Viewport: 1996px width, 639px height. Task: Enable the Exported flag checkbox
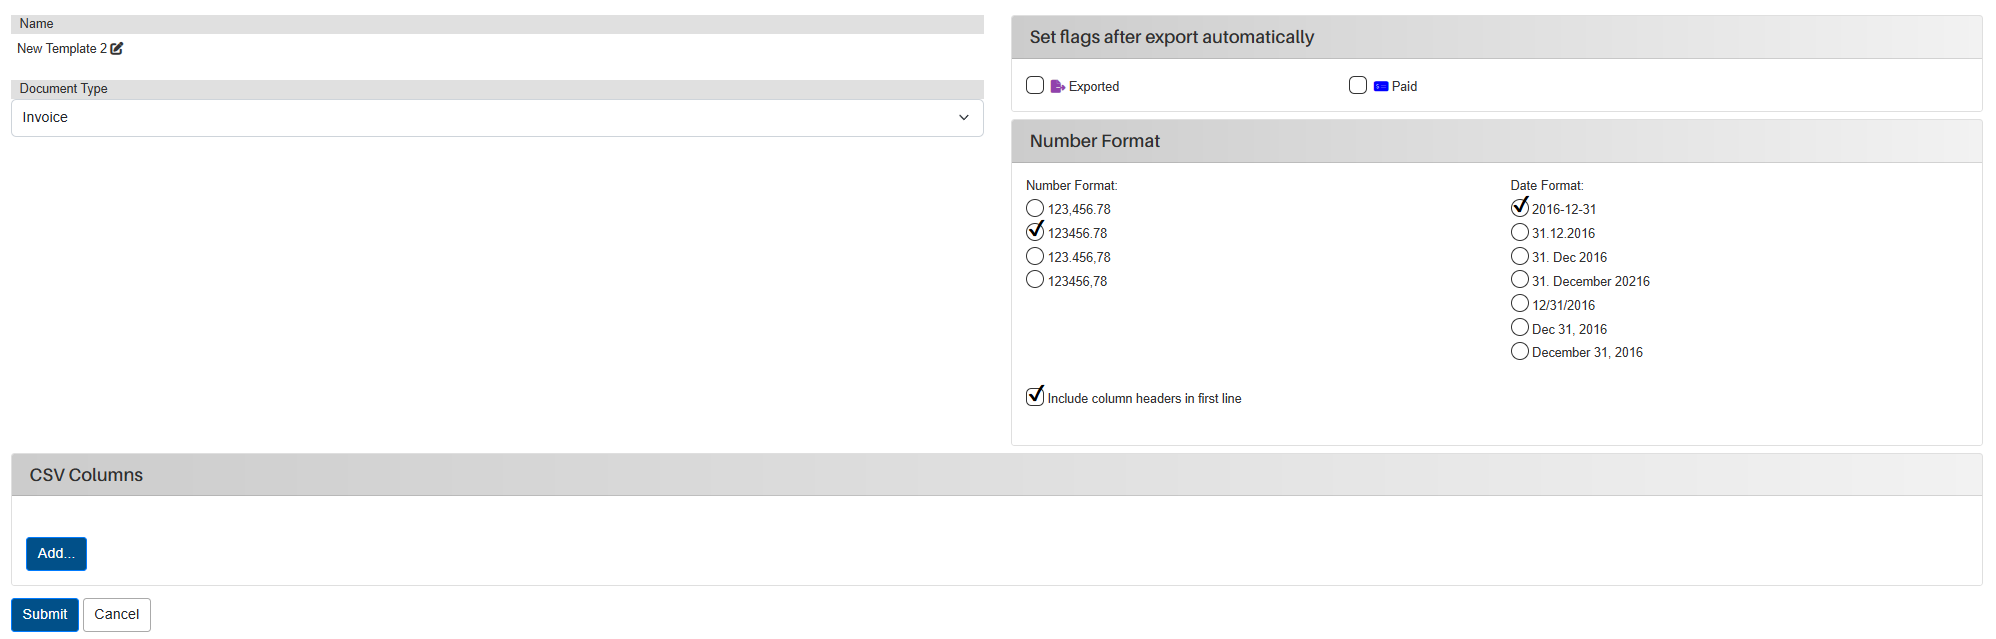[x=1035, y=85]
